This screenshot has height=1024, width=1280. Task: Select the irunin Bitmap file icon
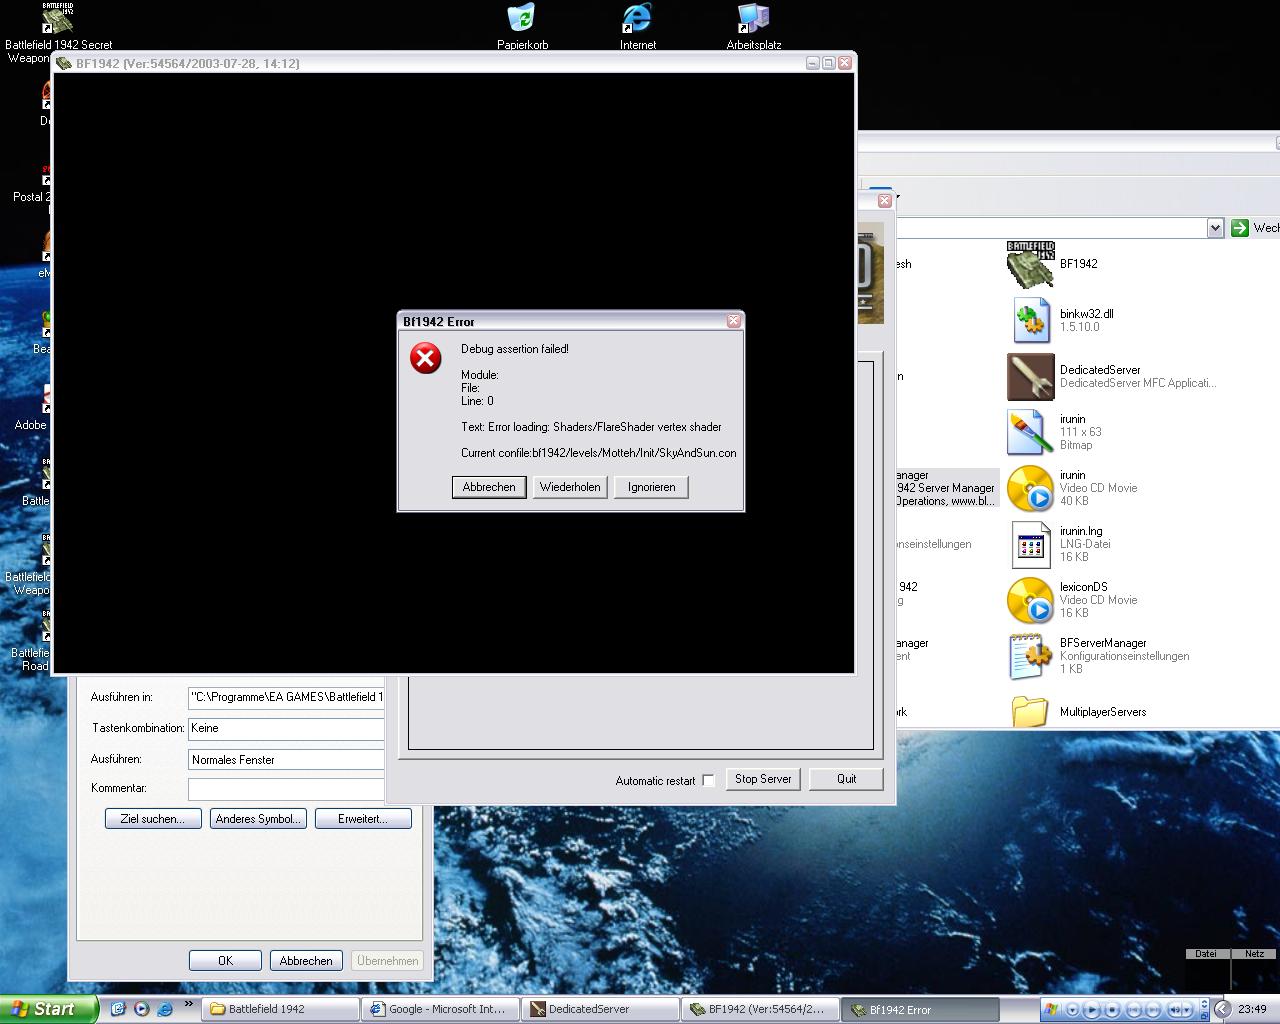(1030, 432)
